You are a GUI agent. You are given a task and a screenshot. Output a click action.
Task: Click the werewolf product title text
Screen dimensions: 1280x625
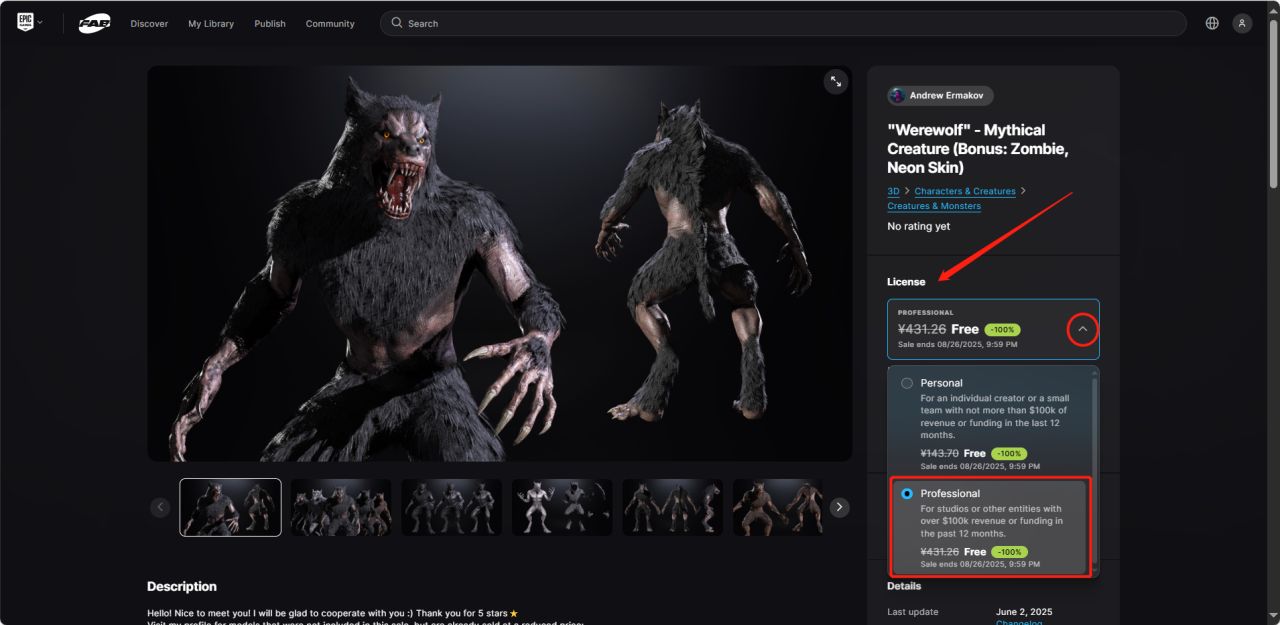tap(978, 148)
